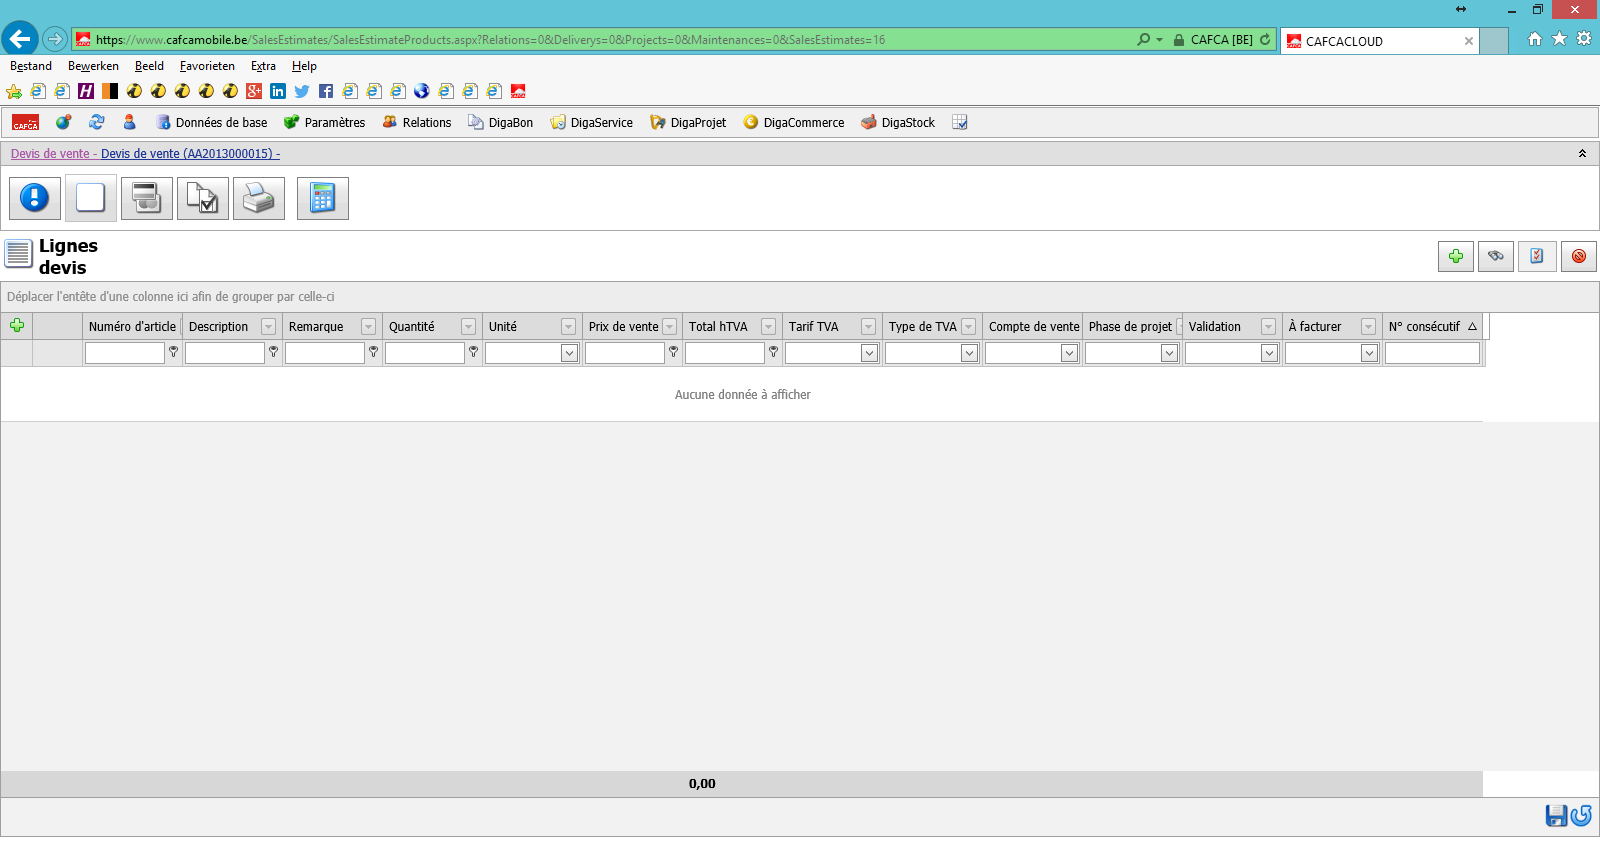1600x860 pixels.
Task: Click the green plus in grid header corner
Action: pyautogui.click(x=17, y=326)
